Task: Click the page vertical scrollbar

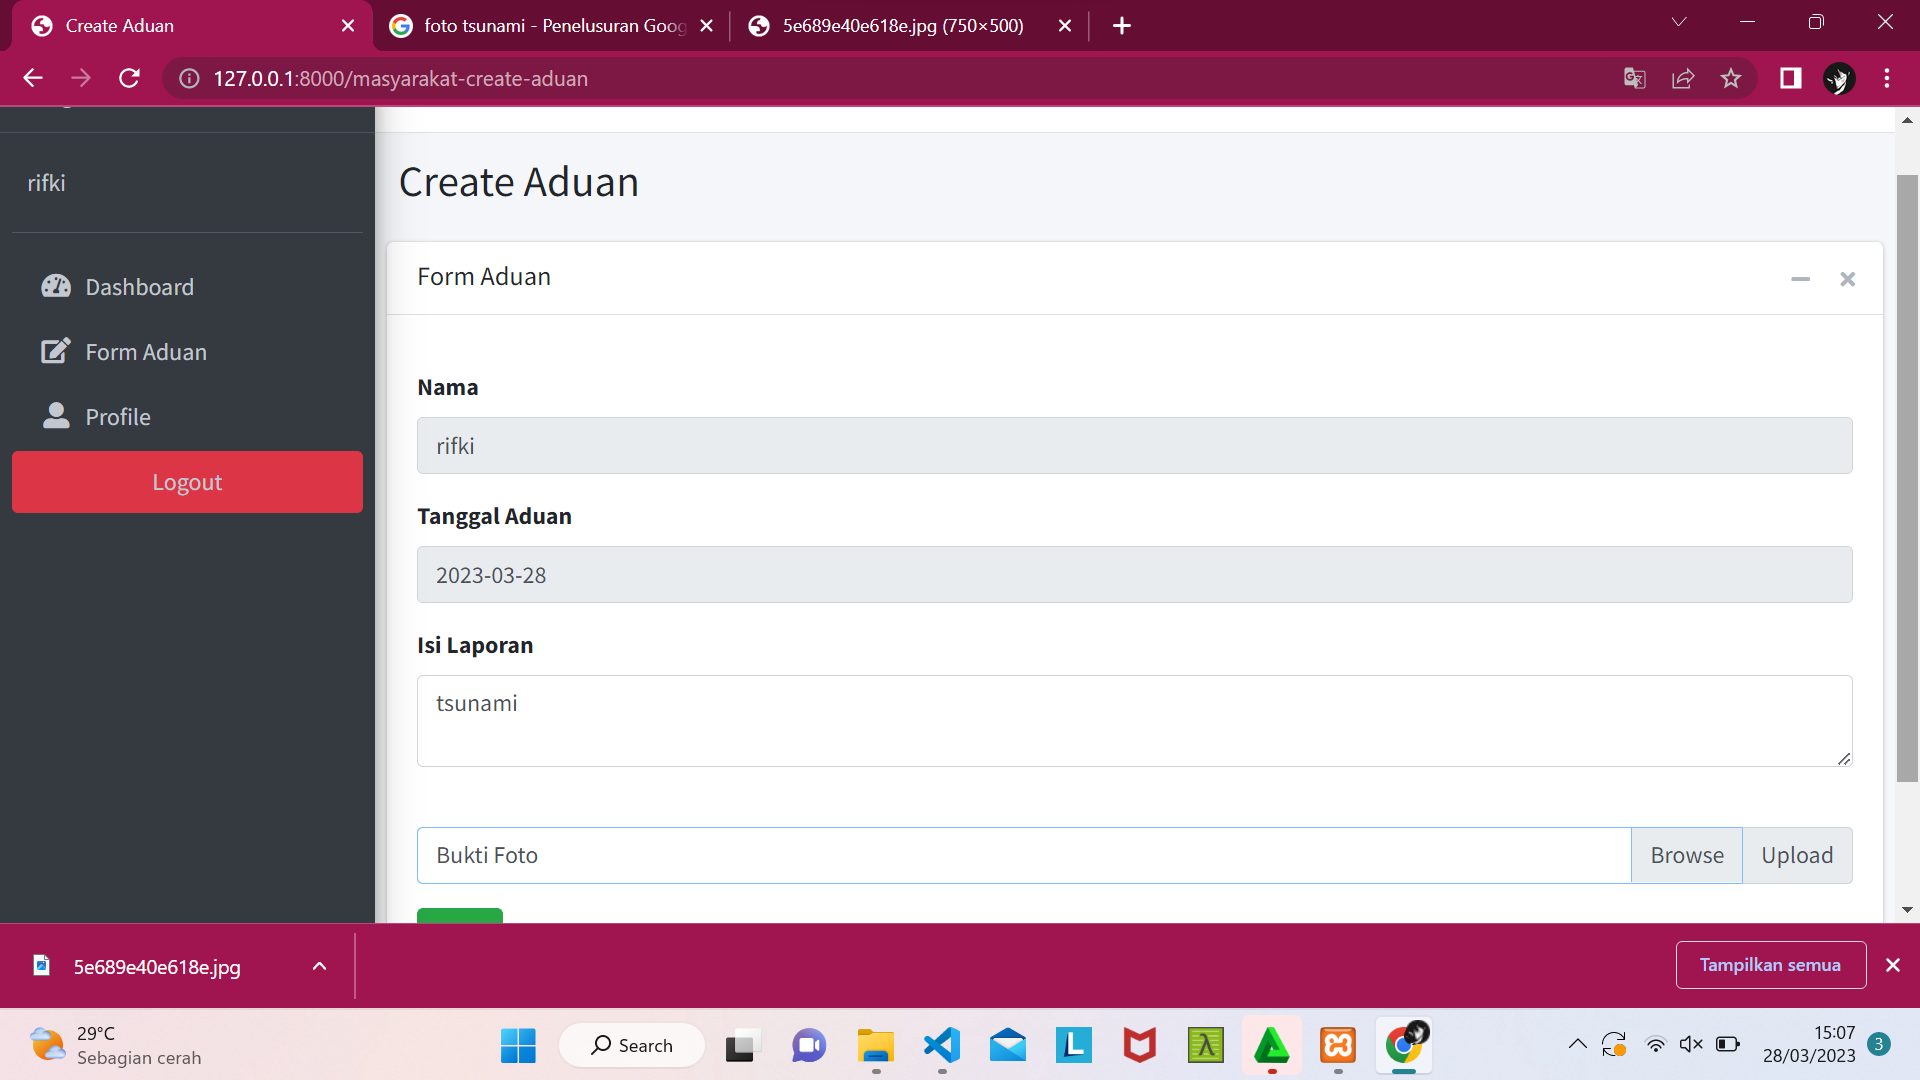Action: point(1907,478)
